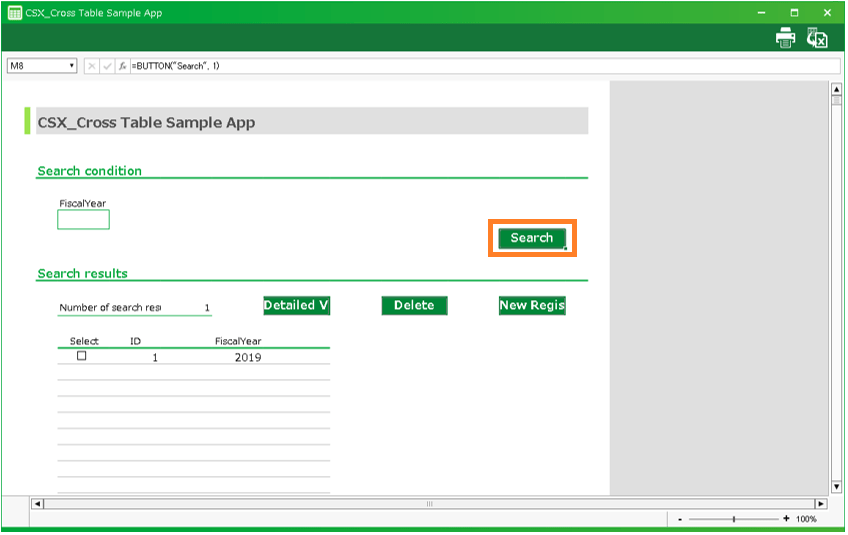Click the horizontal scrollbar right arrow
The width and height of the screenshot is (848, 535).
coord(821,504)
